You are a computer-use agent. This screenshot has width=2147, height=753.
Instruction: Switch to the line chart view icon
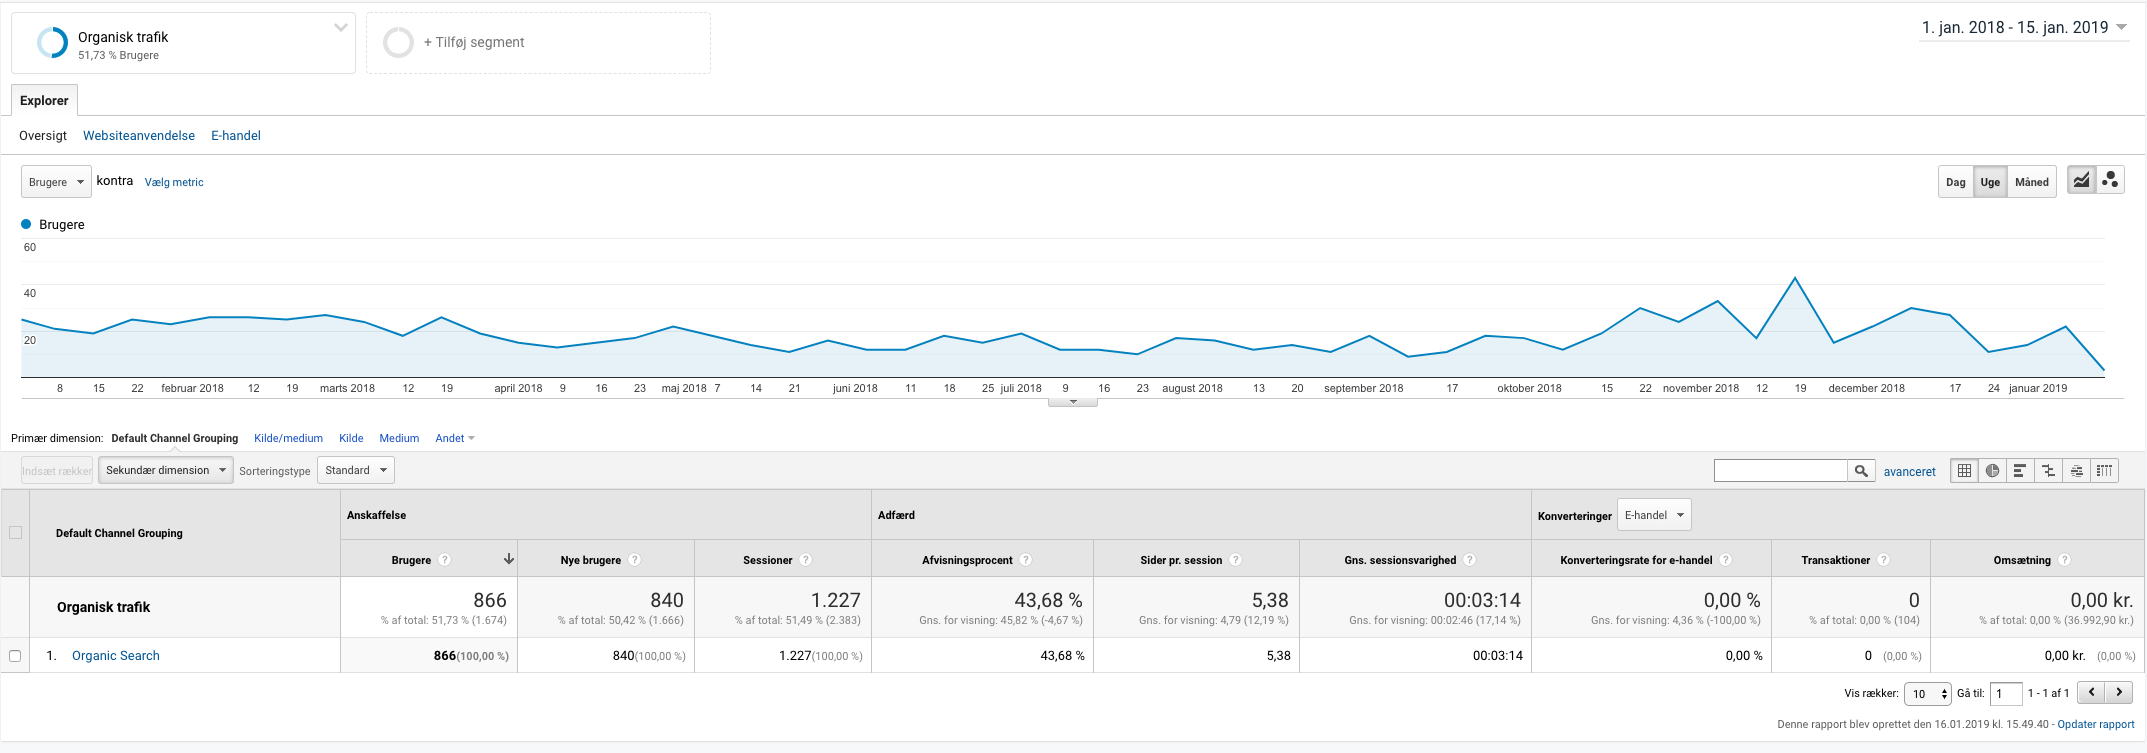(2081, 181)
